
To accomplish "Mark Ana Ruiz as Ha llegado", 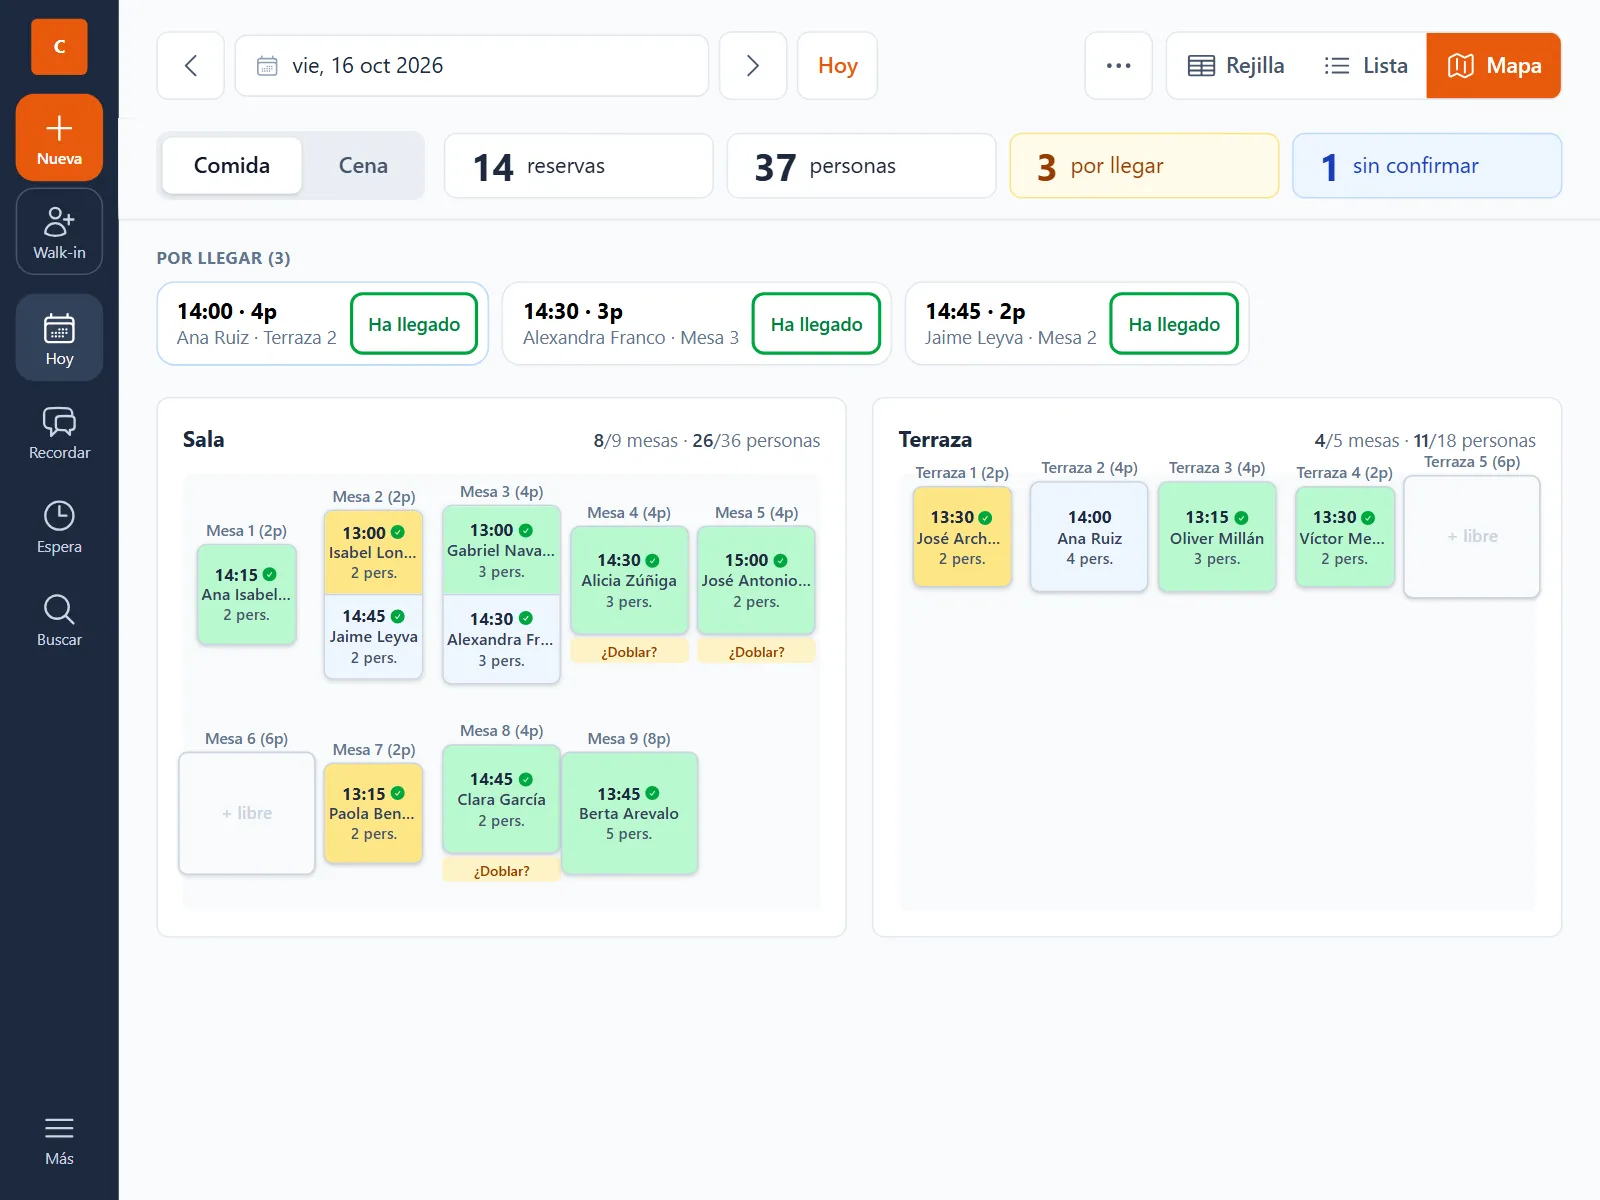I will 414,324.
